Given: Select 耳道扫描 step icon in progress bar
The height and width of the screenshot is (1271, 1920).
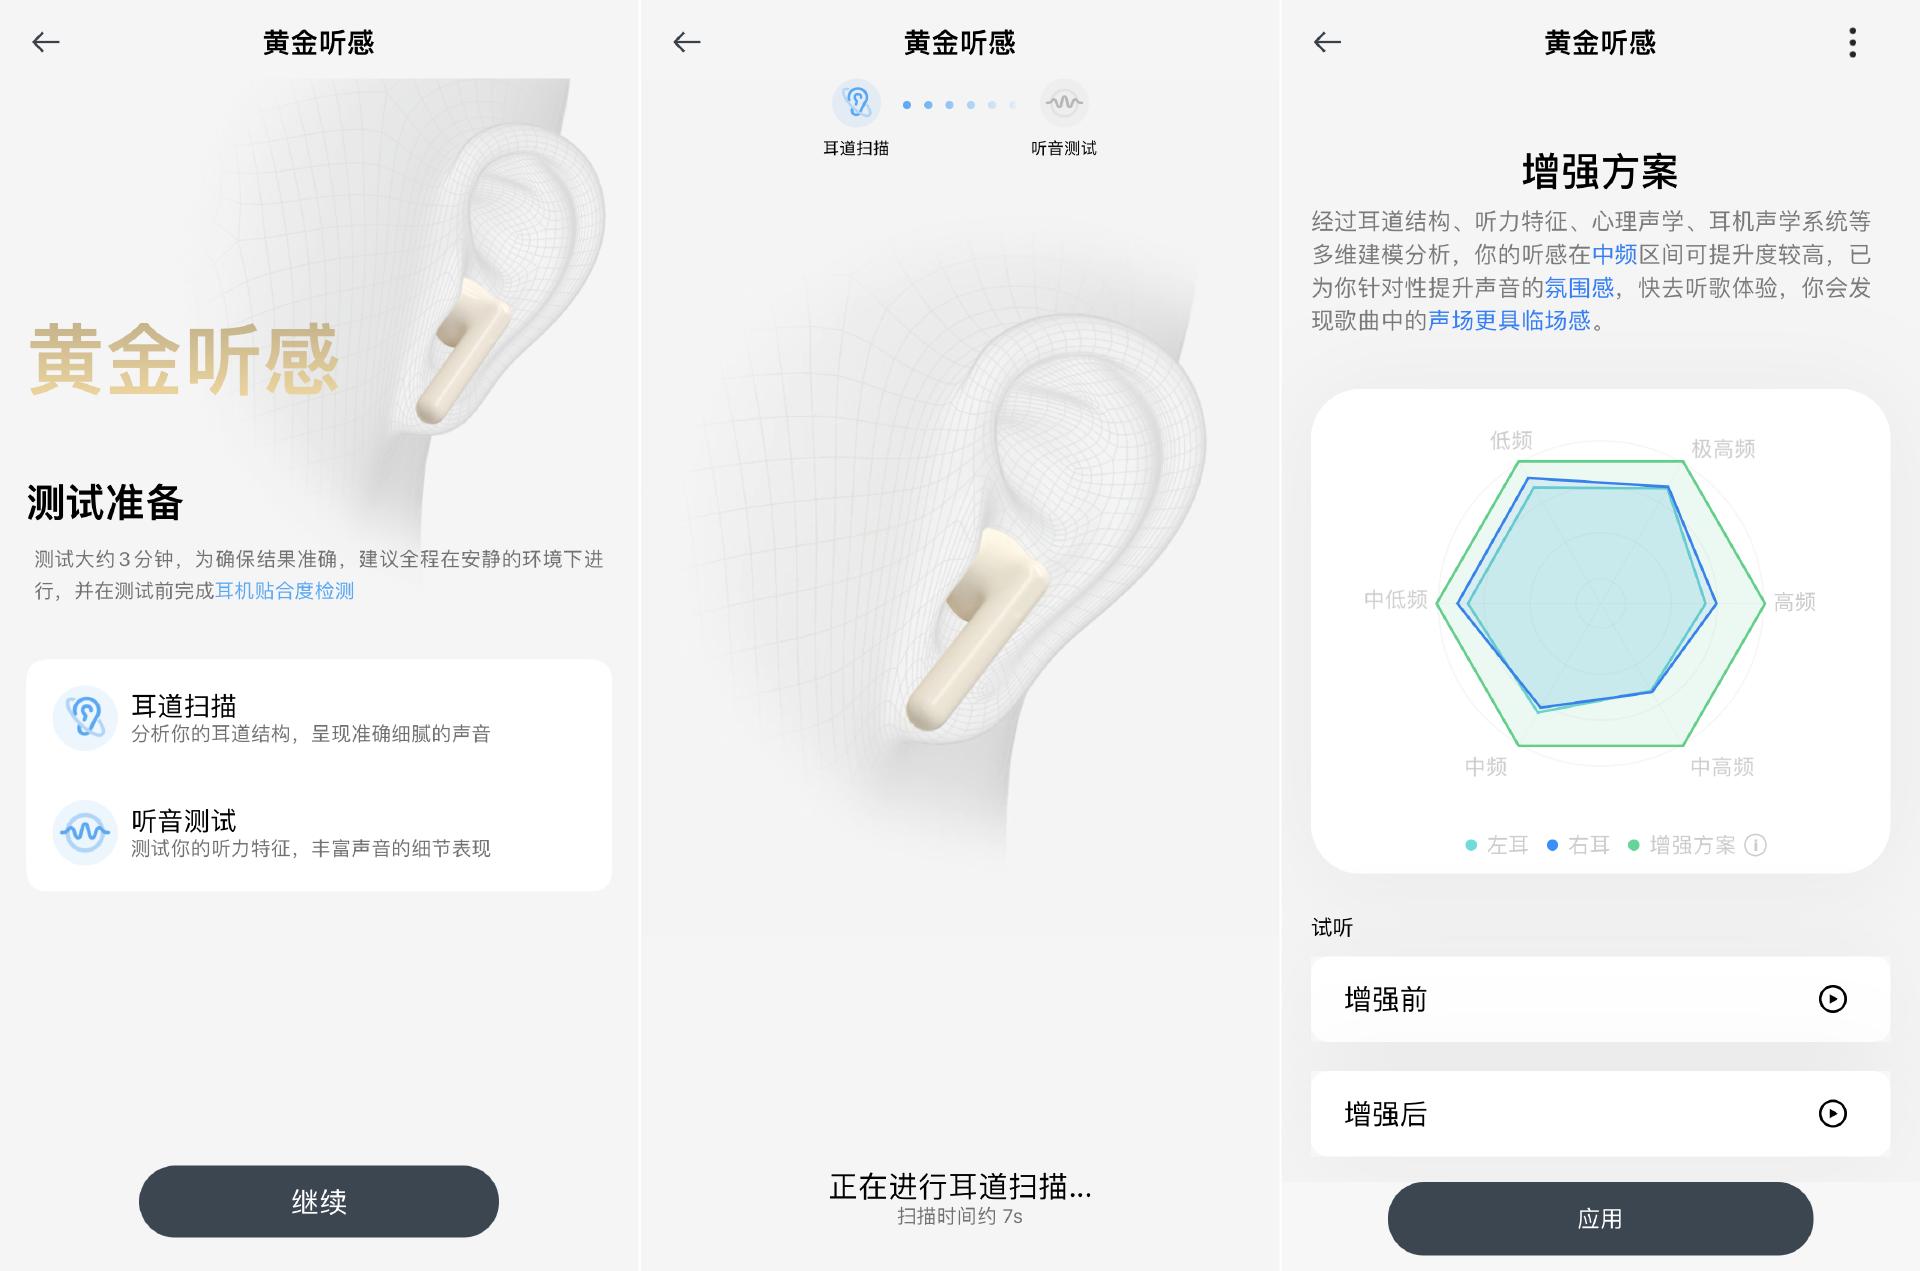Looking at the screenshot, I should coord(856,102).
